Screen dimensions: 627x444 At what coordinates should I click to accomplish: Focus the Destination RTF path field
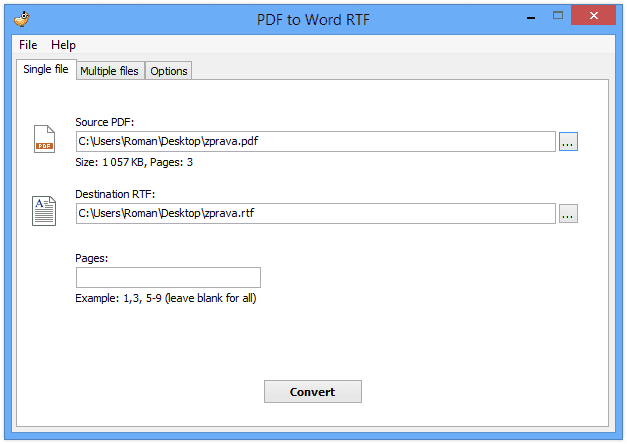[315, 214]
